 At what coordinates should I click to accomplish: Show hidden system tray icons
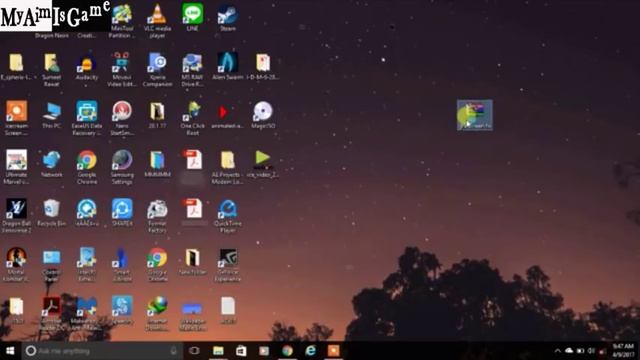click(x=557, y=351)
